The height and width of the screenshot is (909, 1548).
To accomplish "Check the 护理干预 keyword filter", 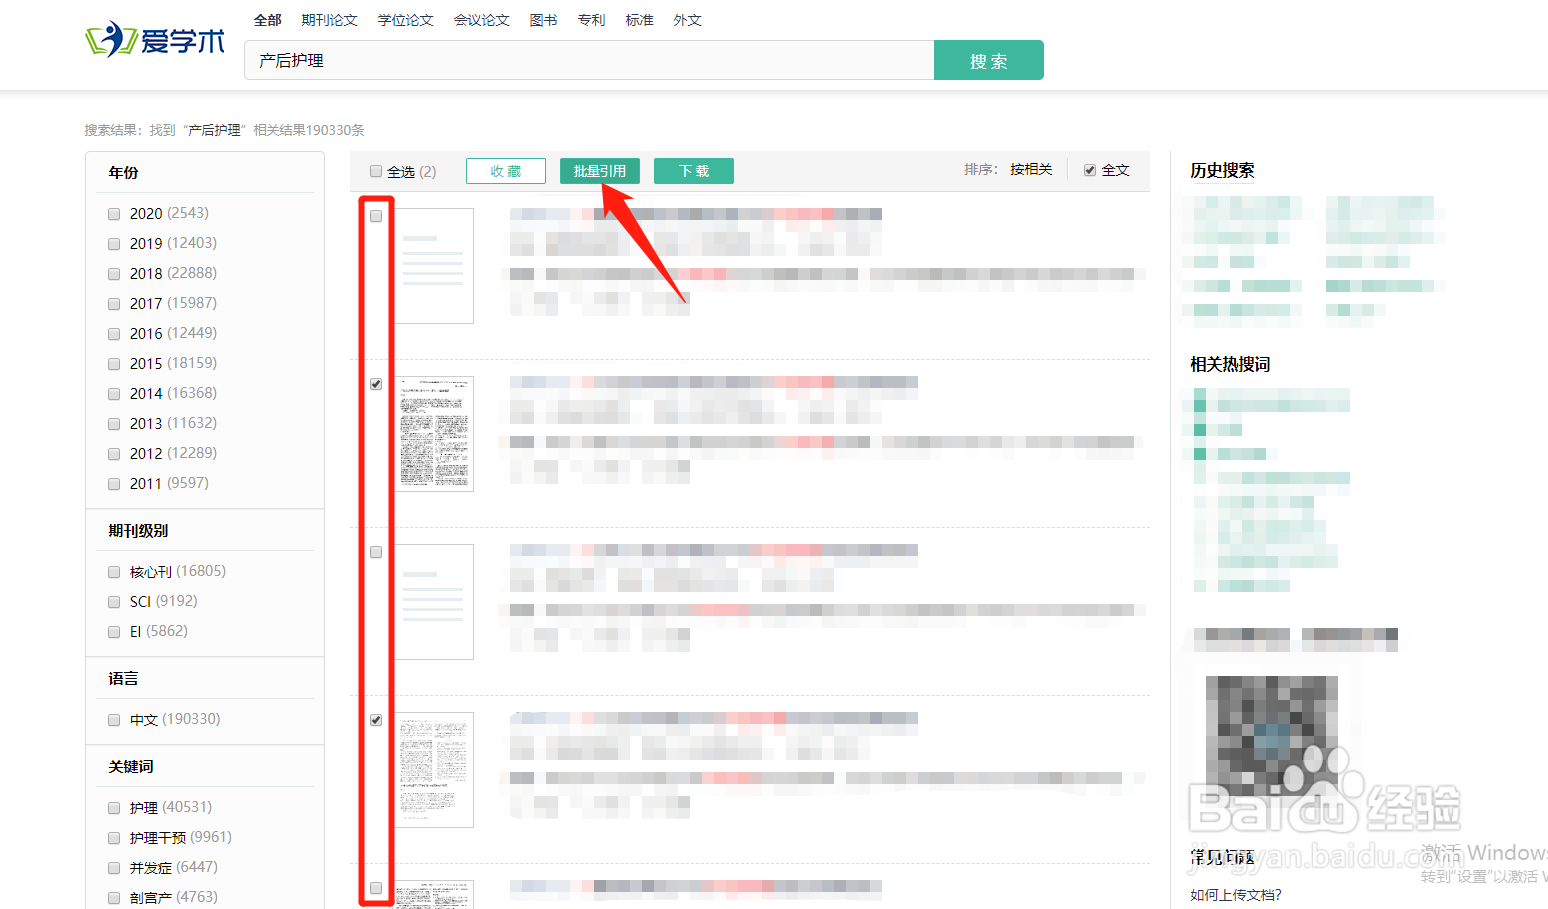I will coord(114,838).
